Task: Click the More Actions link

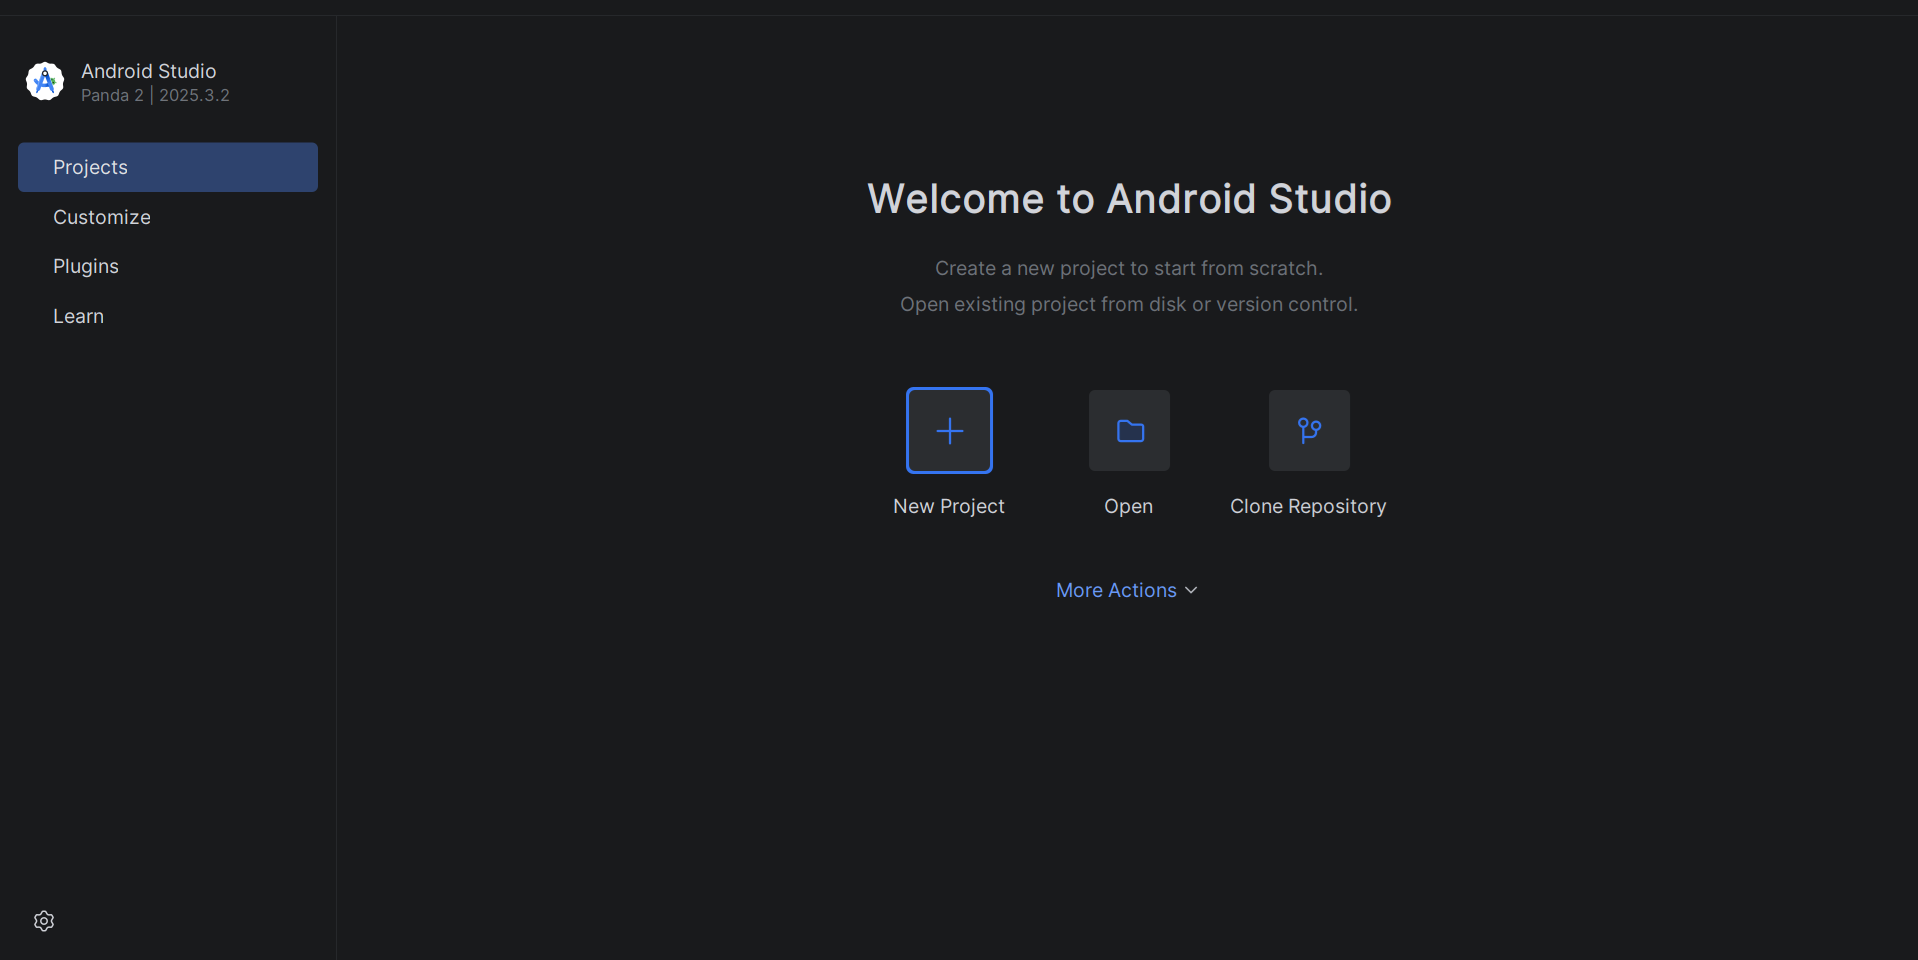Action: [x=1116, y=590]
